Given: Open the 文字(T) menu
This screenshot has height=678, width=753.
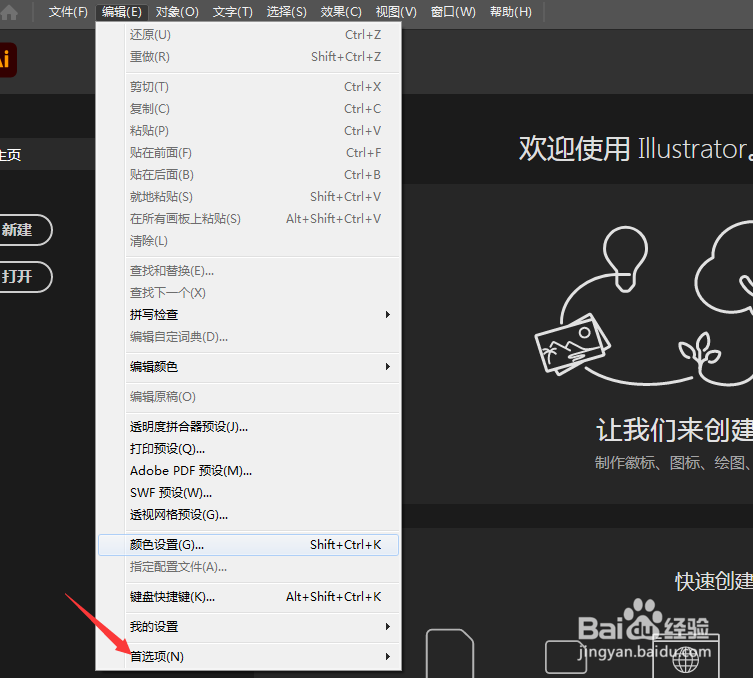Looking at the screenshot, I should pyautogui.click(x=233, y=12).
